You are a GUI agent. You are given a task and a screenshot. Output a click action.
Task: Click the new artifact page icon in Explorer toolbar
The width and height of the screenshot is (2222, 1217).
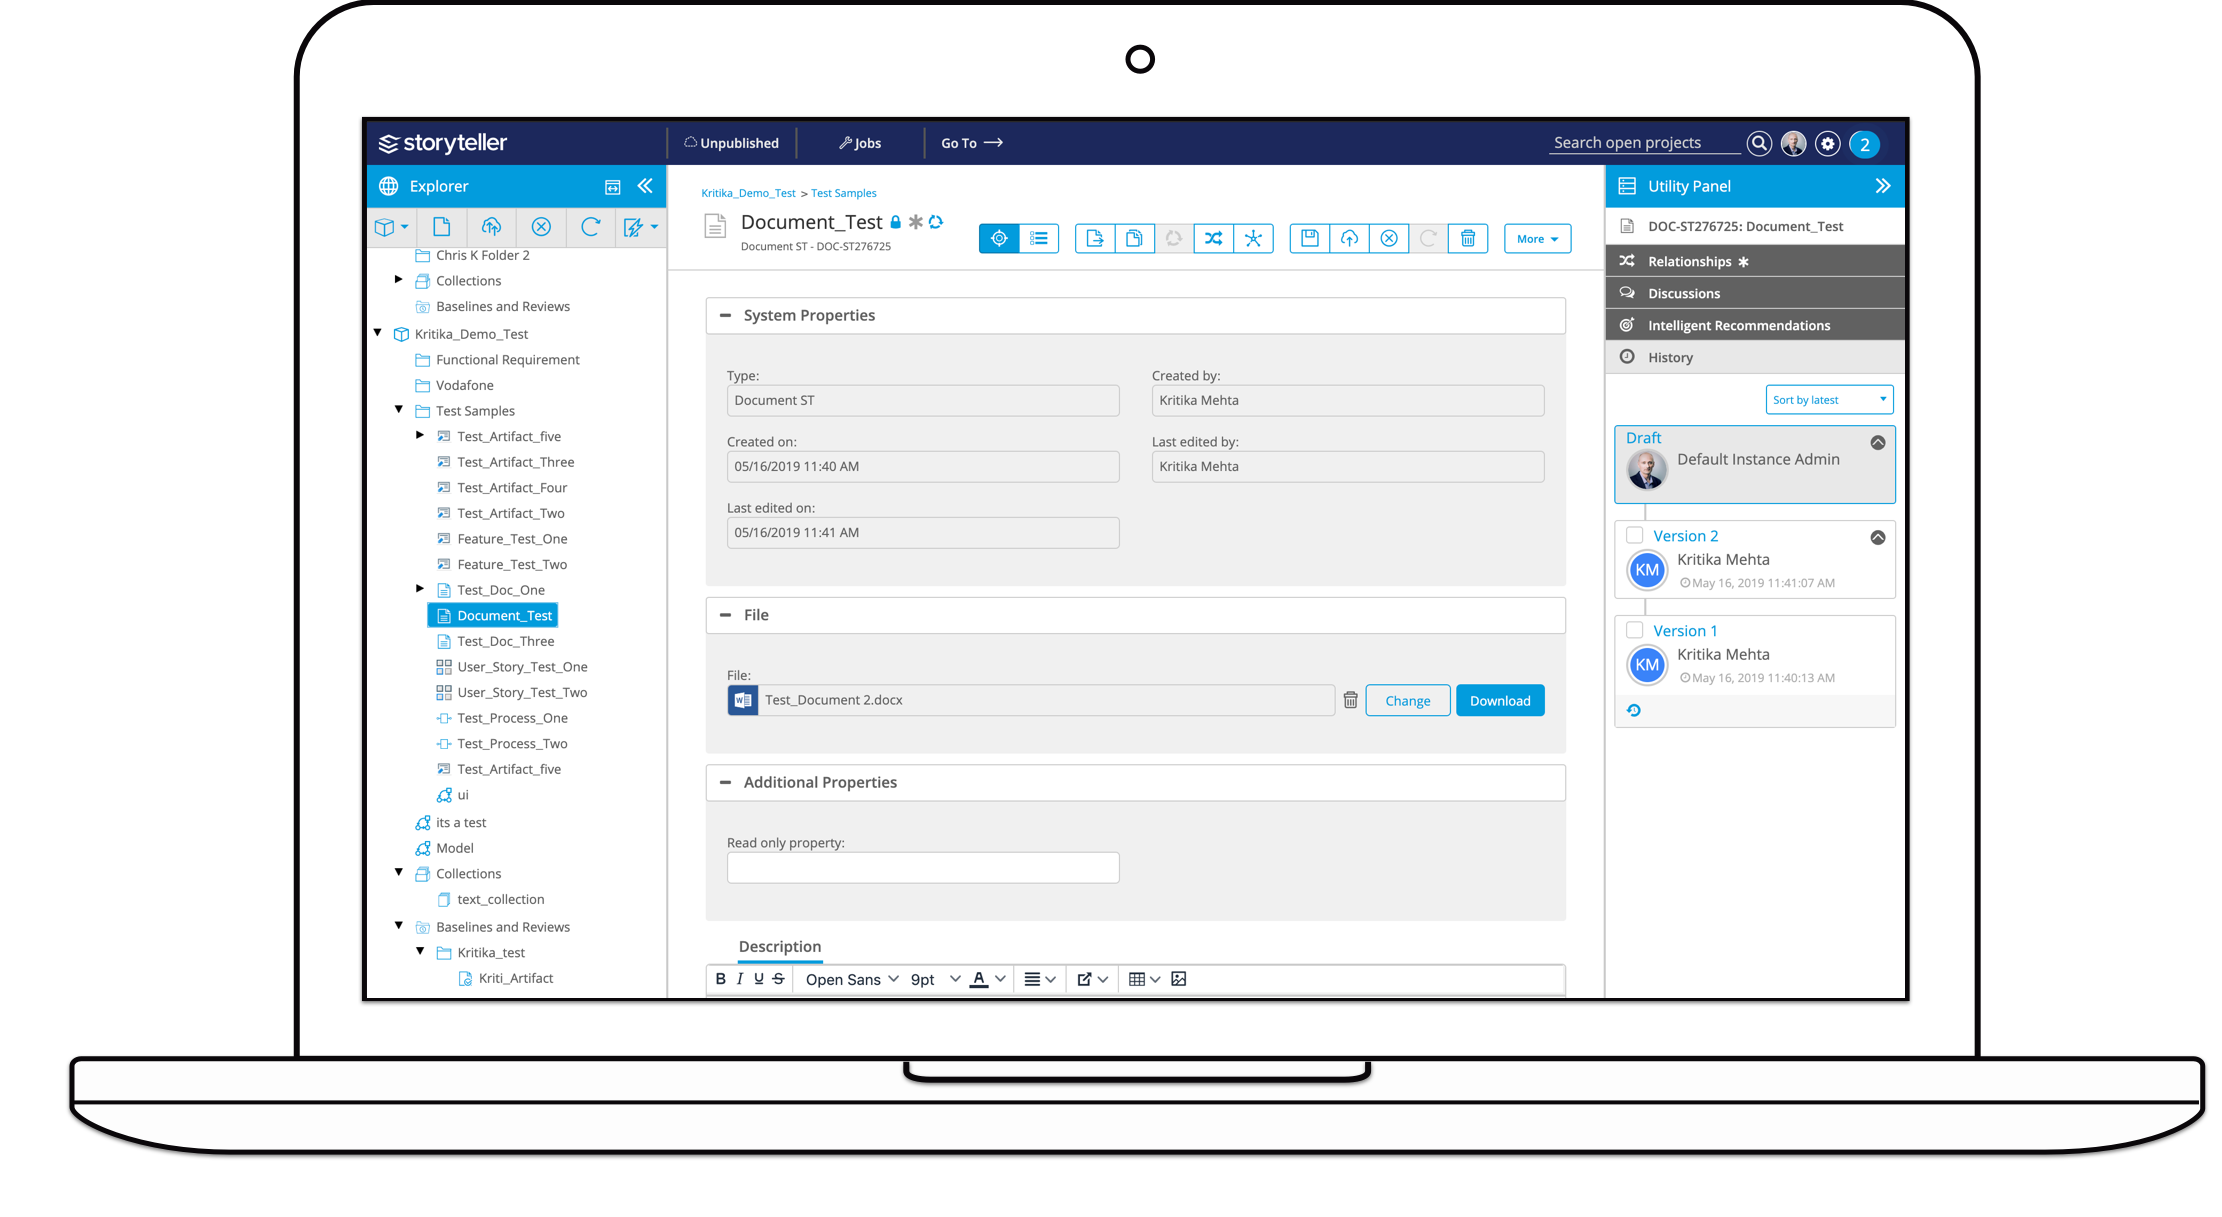coord(441,227)
